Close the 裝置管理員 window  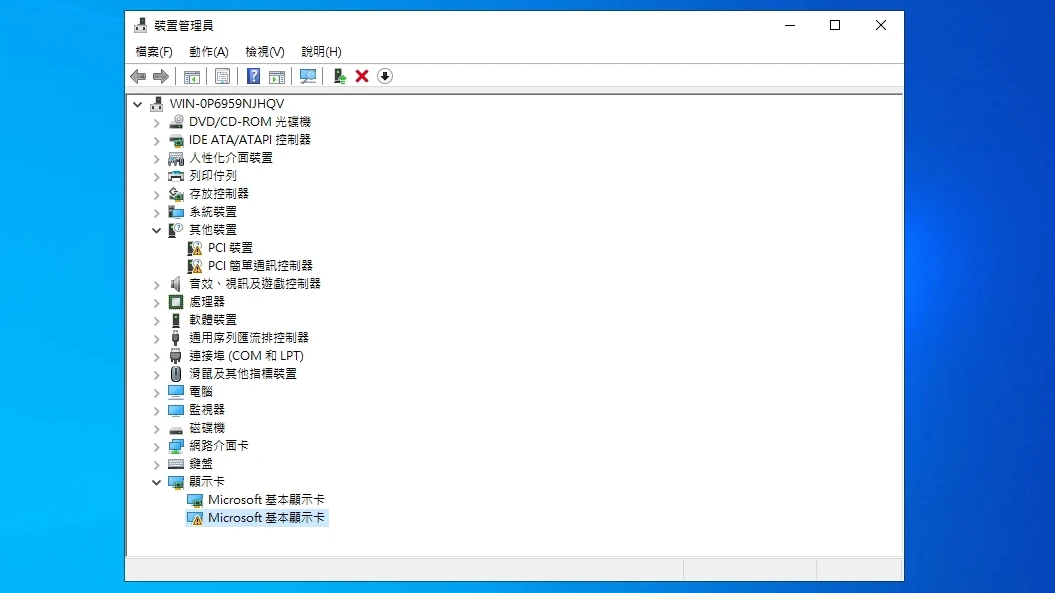(881, 26)
